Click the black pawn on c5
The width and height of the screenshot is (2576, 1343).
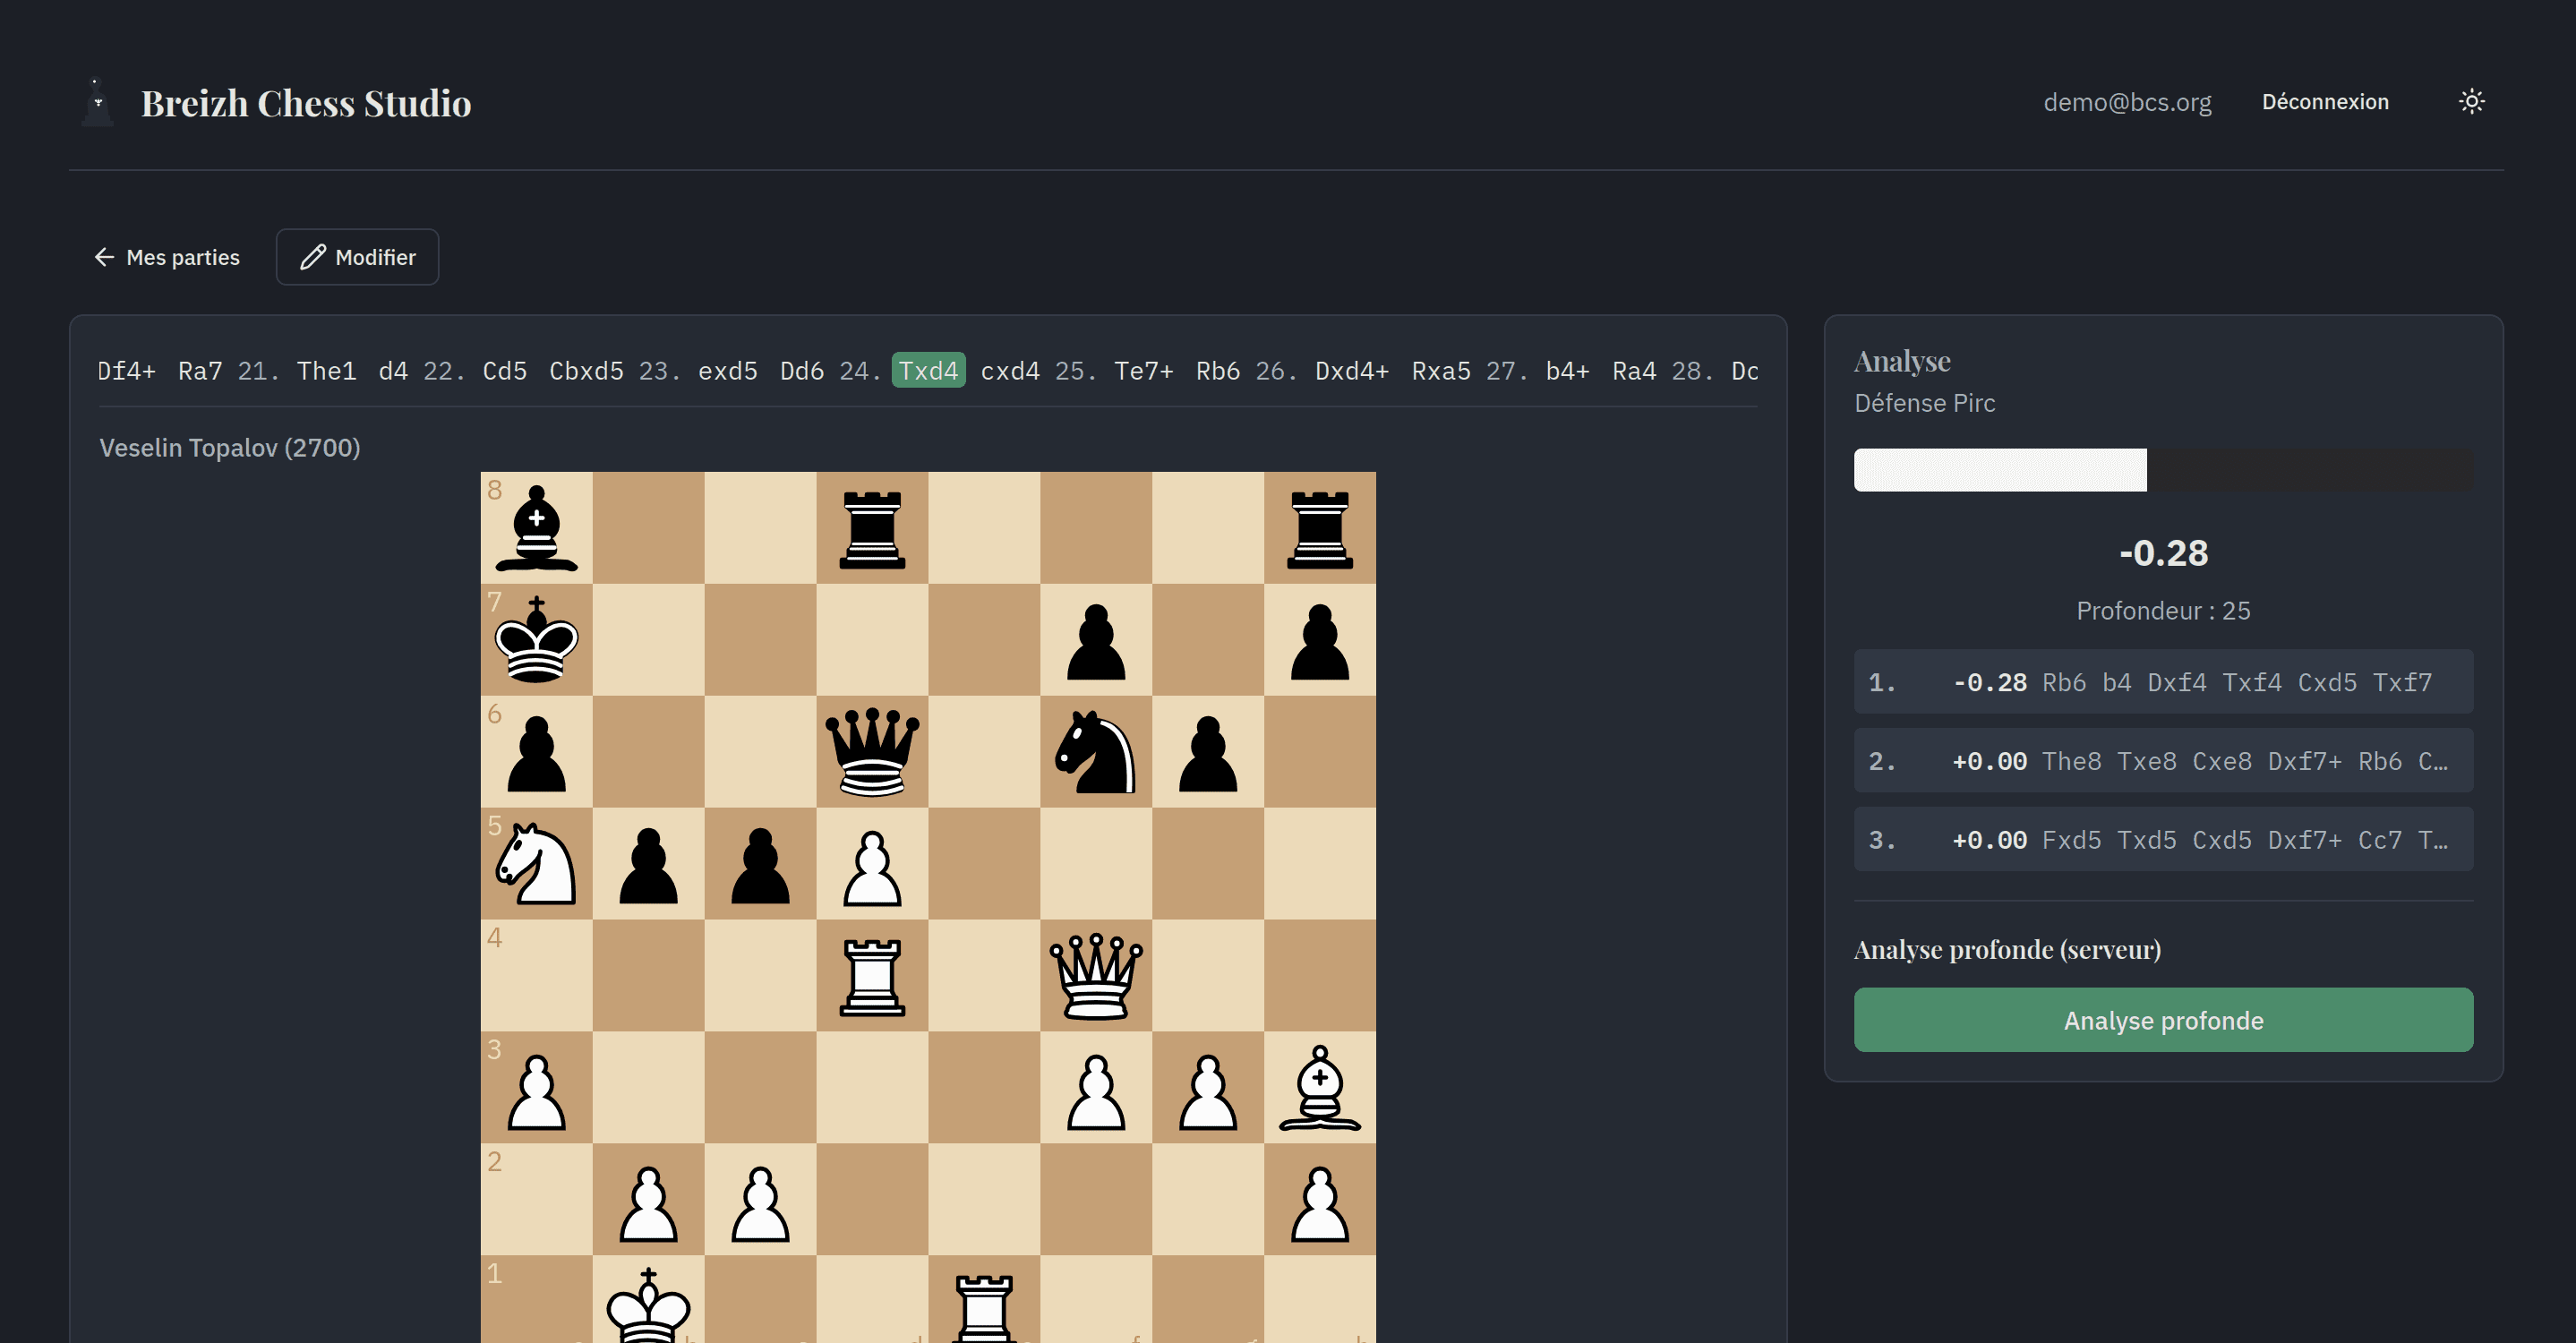coord(761,864)
